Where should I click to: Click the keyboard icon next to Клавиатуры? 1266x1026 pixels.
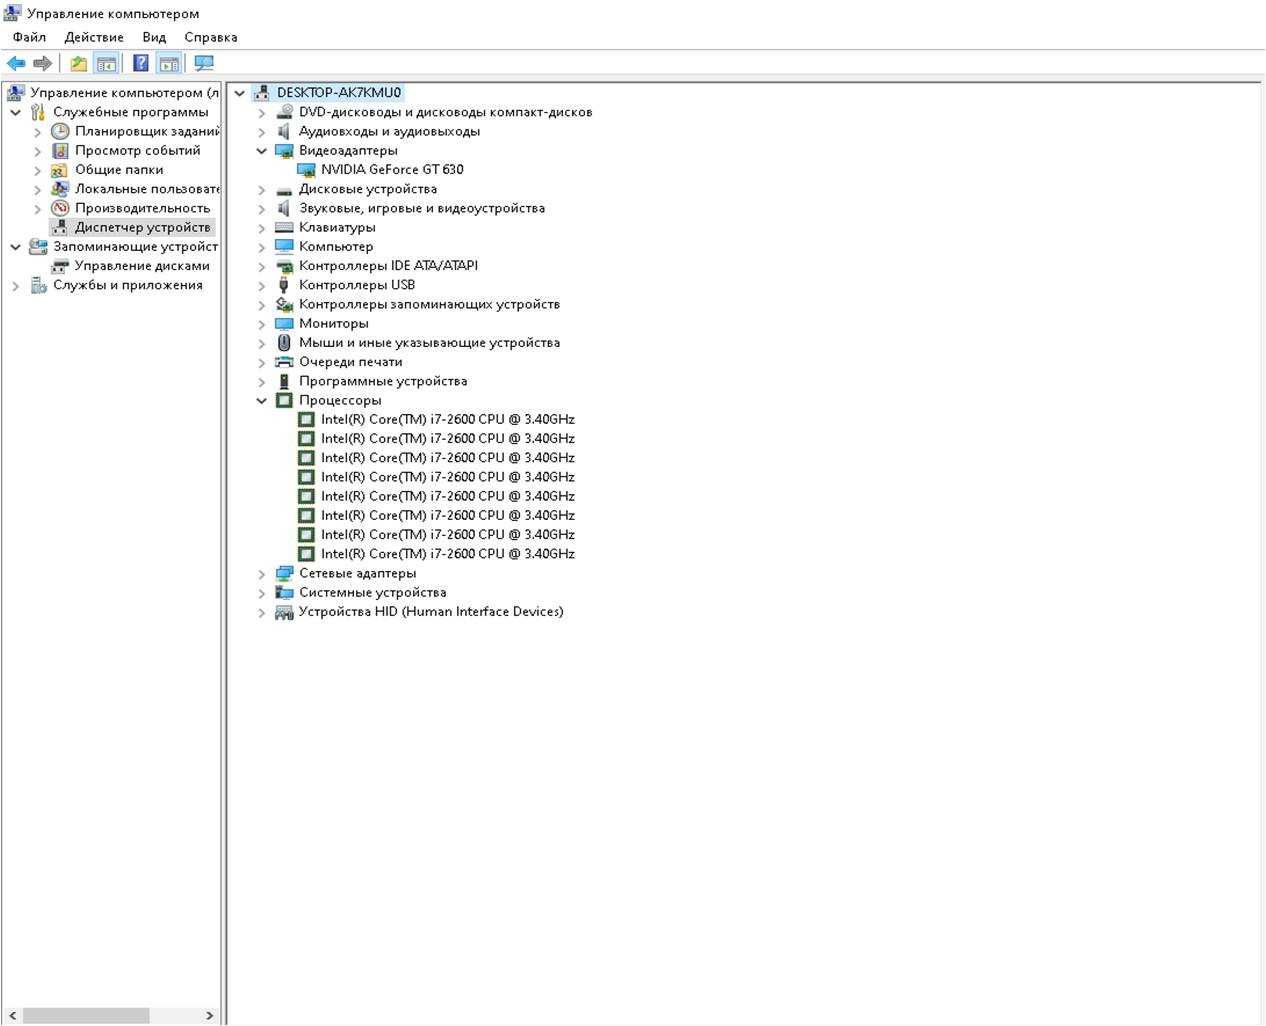point(284,227)
